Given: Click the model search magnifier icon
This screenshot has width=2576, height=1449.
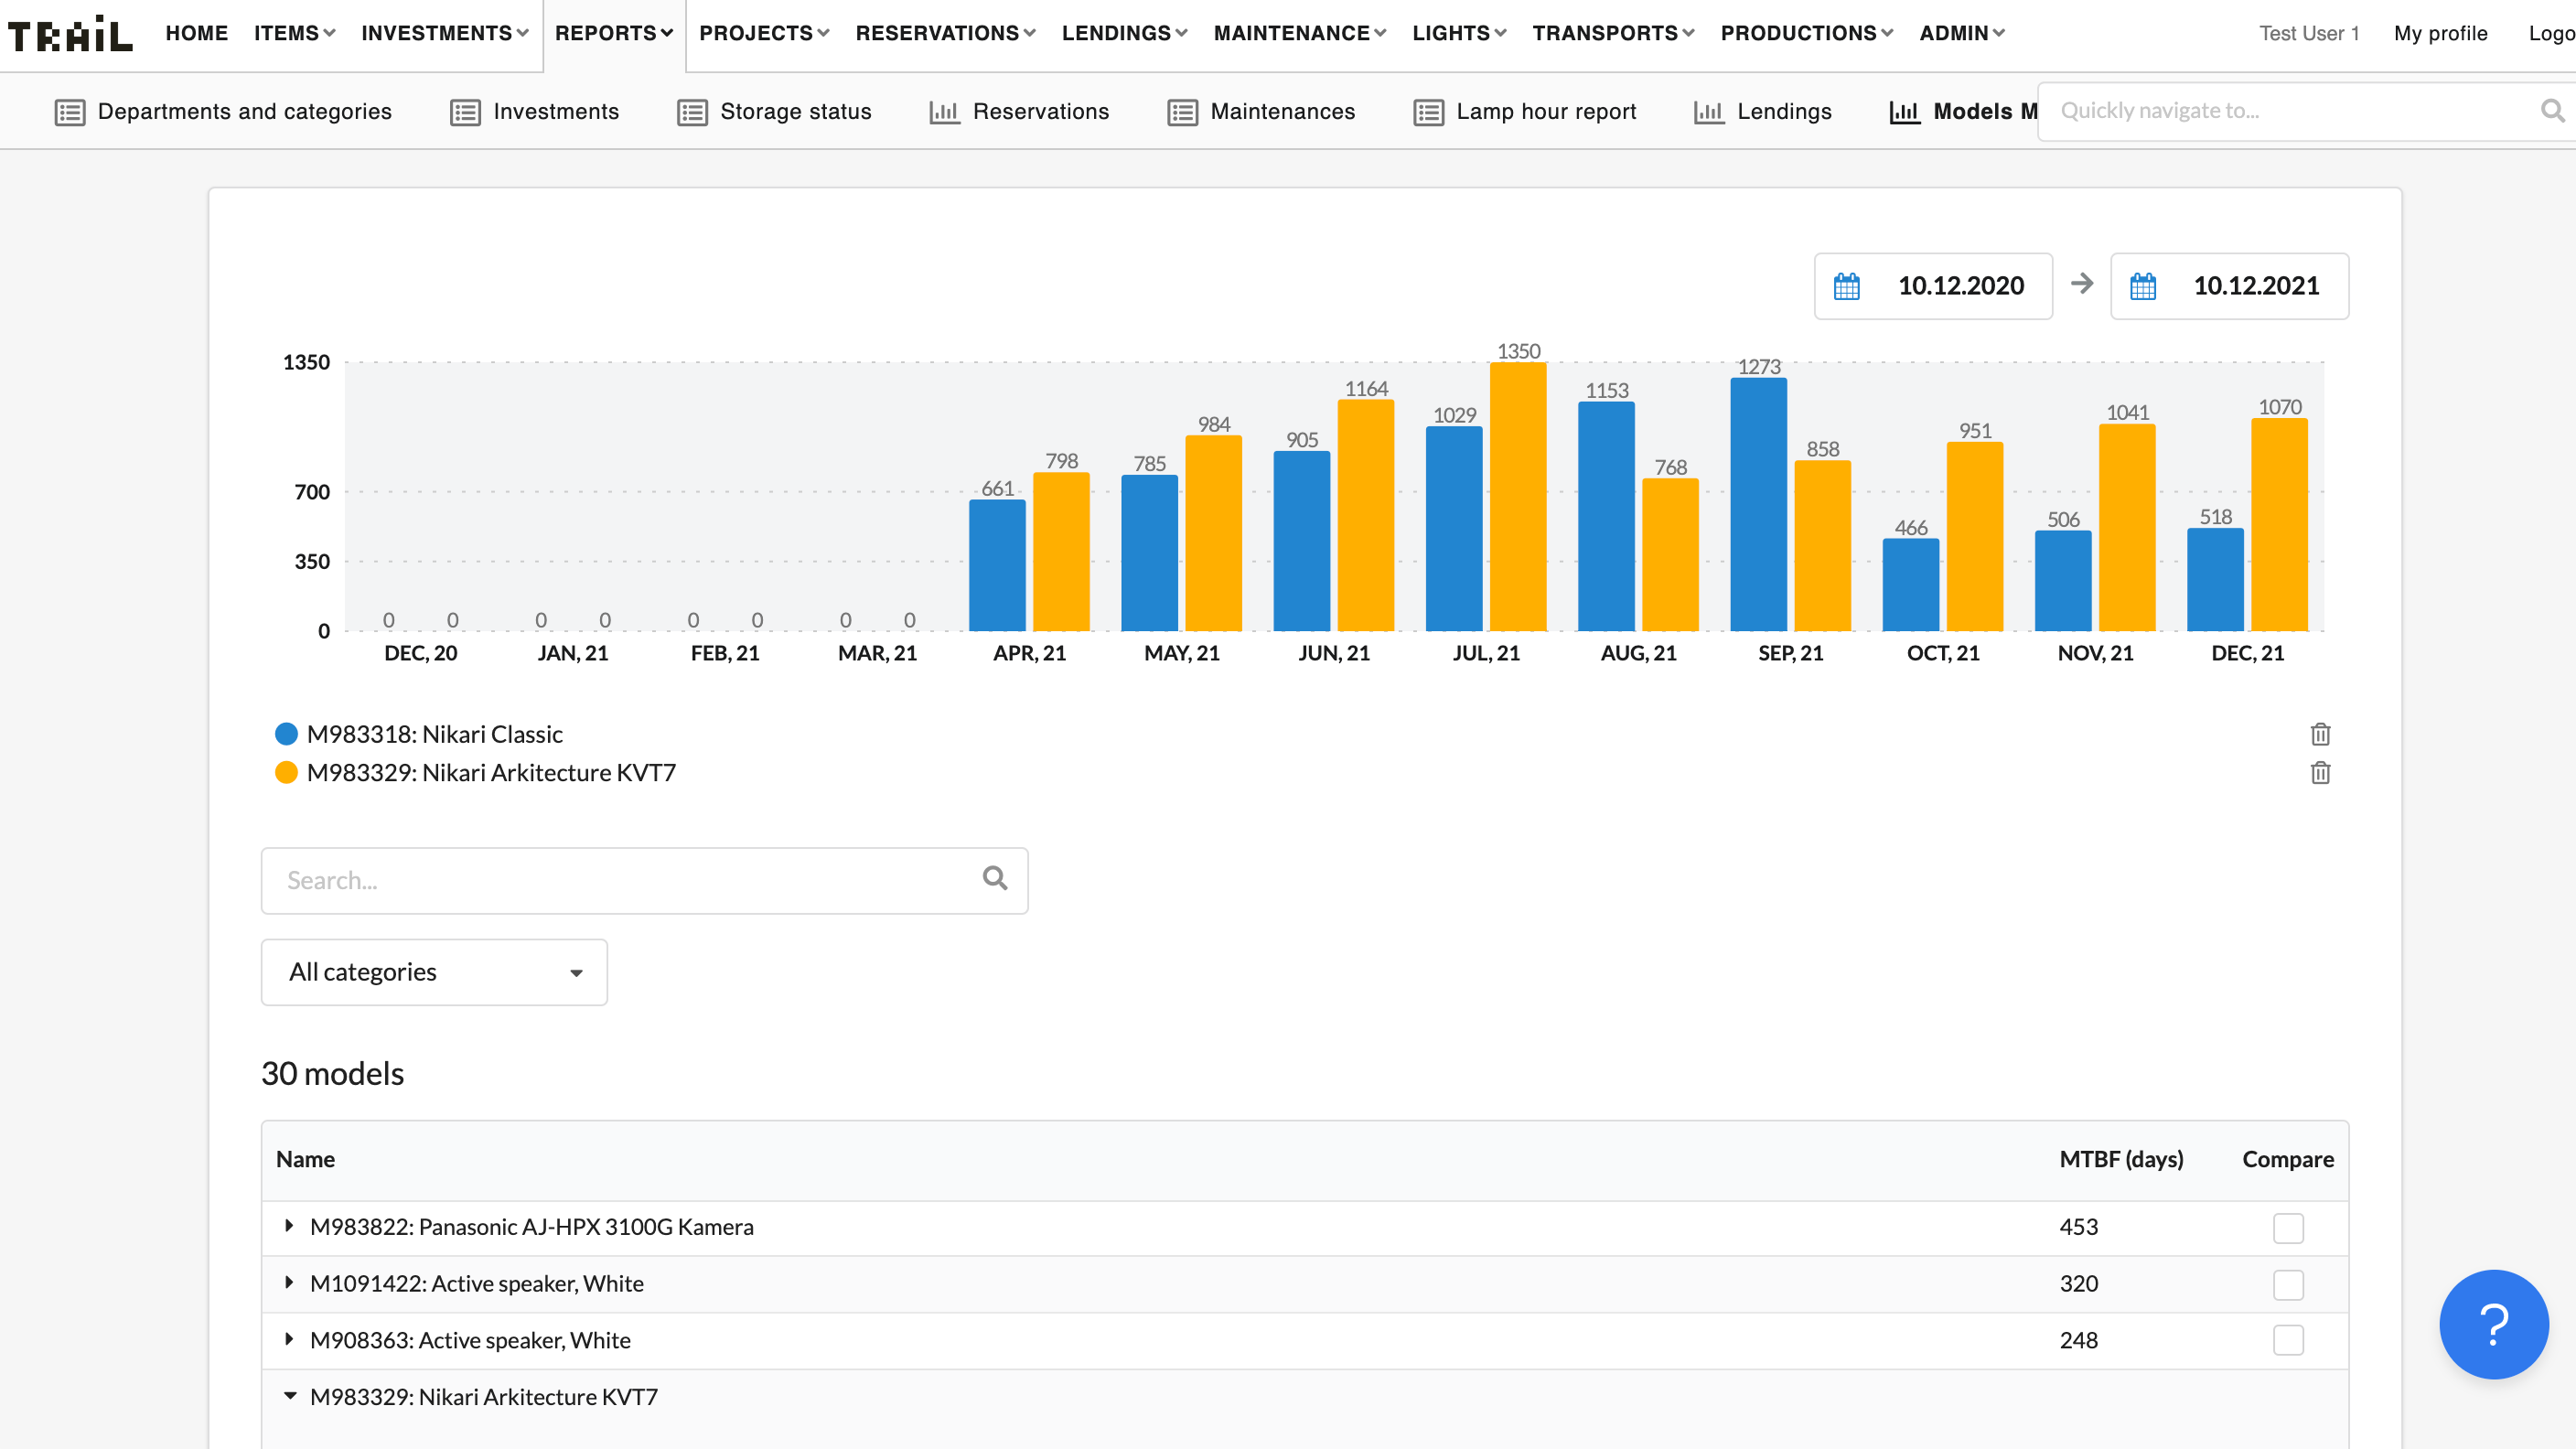Looking at the screenshot, I should point(995,879).
